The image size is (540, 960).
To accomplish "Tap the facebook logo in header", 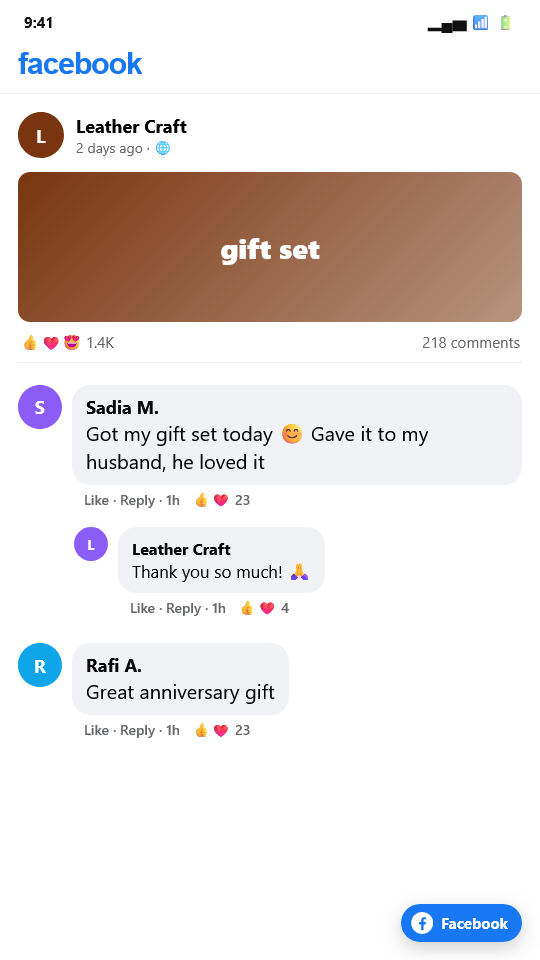I will [80, 64].
